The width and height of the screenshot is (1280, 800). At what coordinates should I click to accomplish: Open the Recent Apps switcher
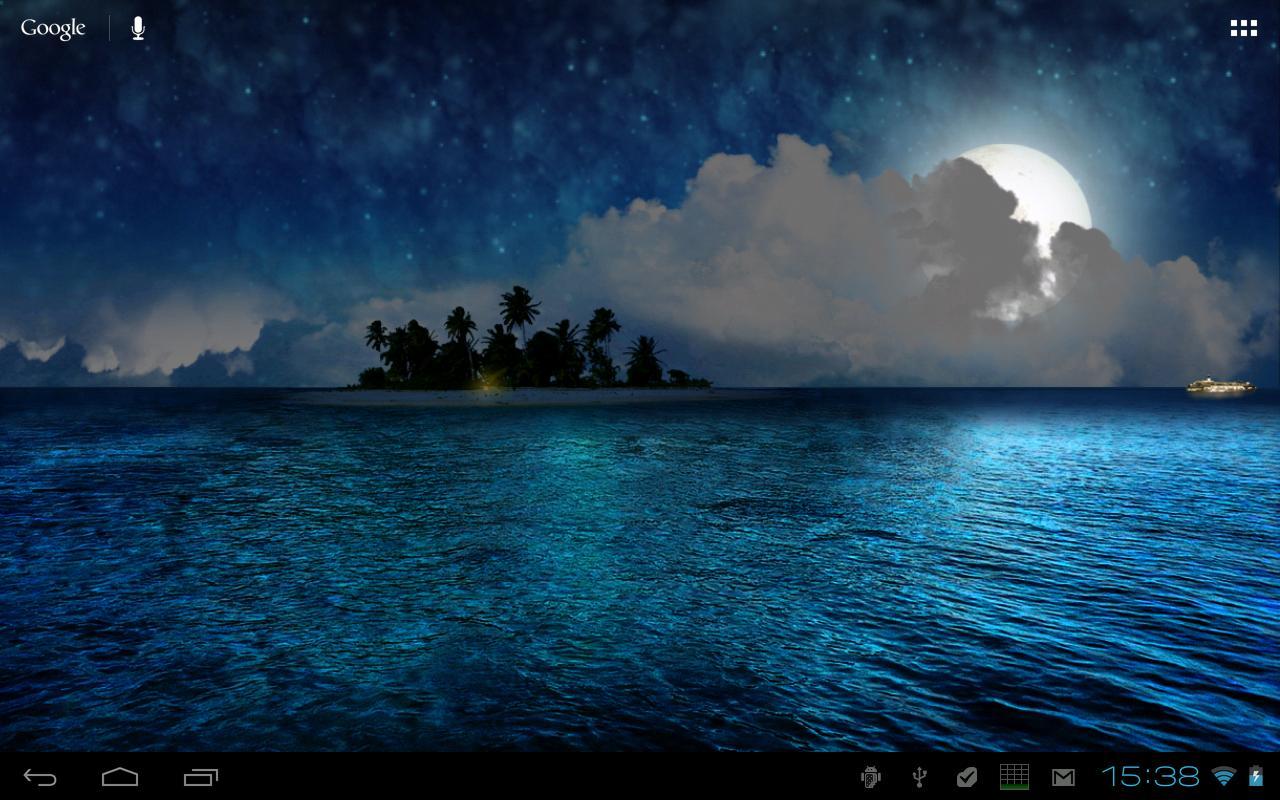(198, 776)
